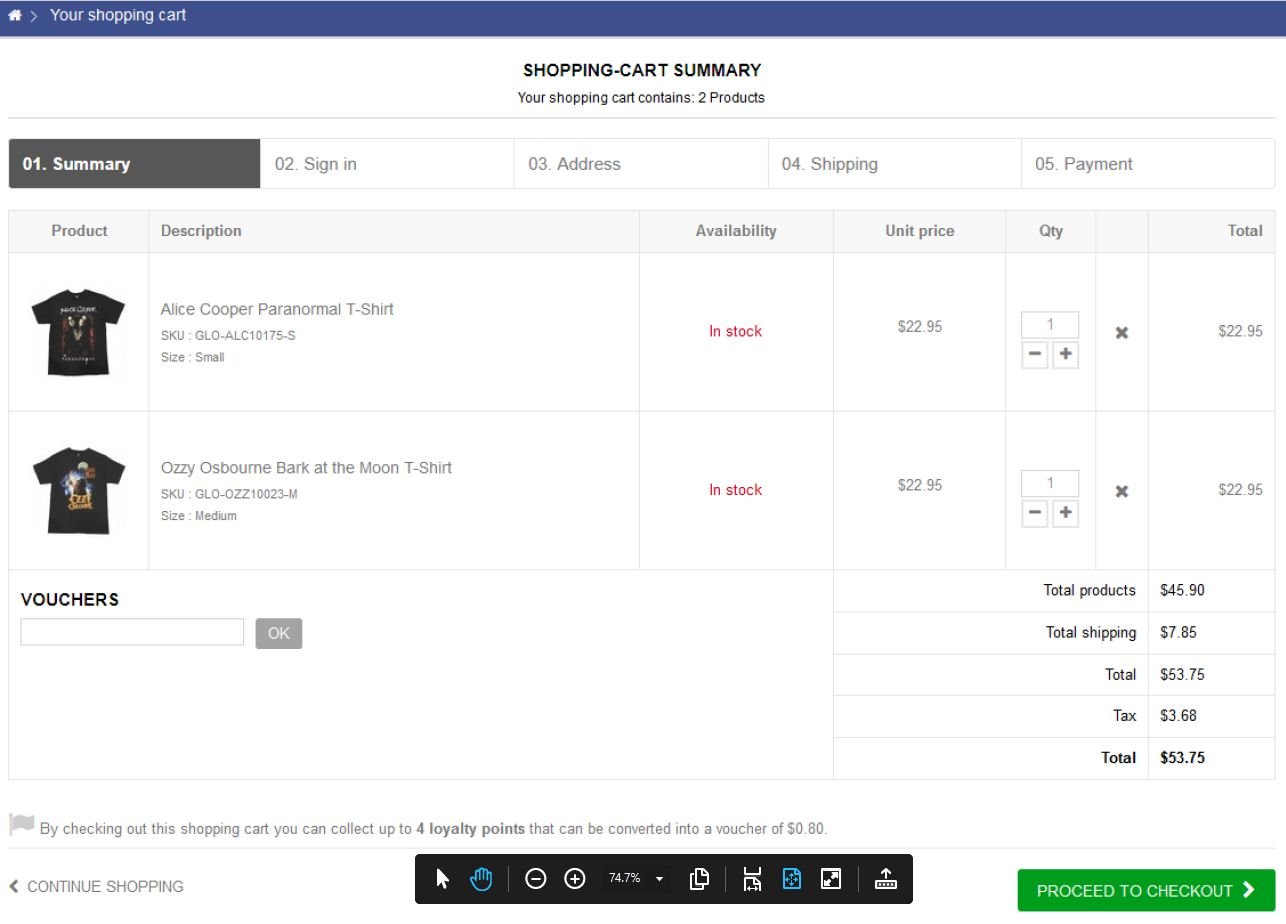Click "Your shopping cart contains: 2 Products"
The width and height of the screenshot is (1286, 924).
[x=641, y=98]
